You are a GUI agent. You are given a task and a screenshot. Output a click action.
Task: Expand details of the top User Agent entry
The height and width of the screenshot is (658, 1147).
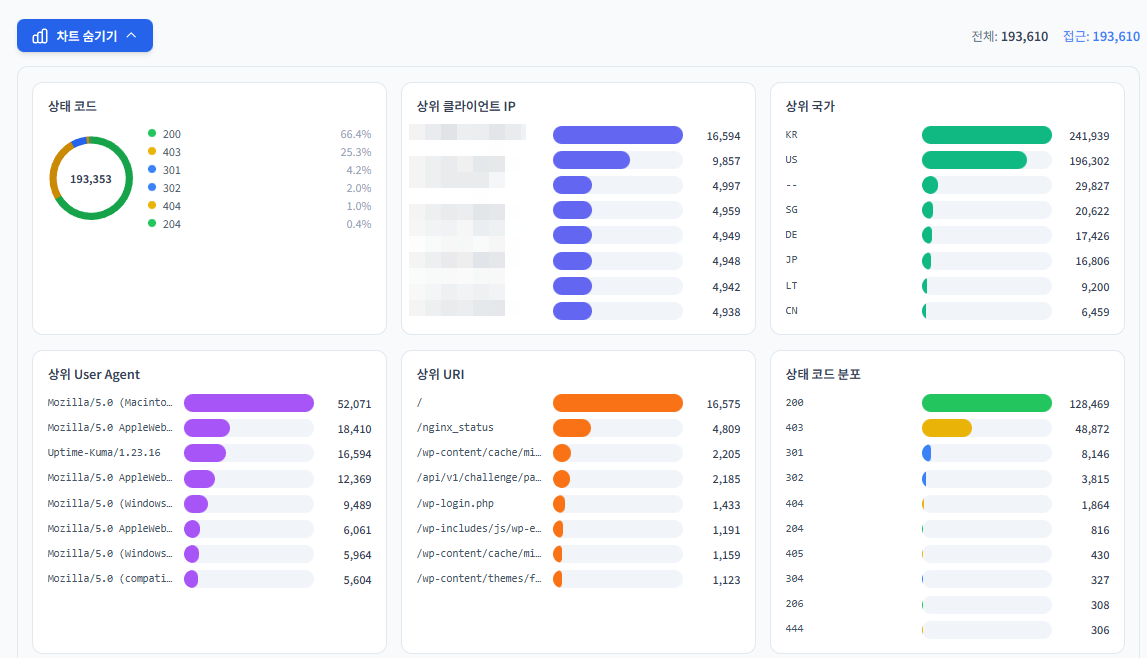[110, 402]
